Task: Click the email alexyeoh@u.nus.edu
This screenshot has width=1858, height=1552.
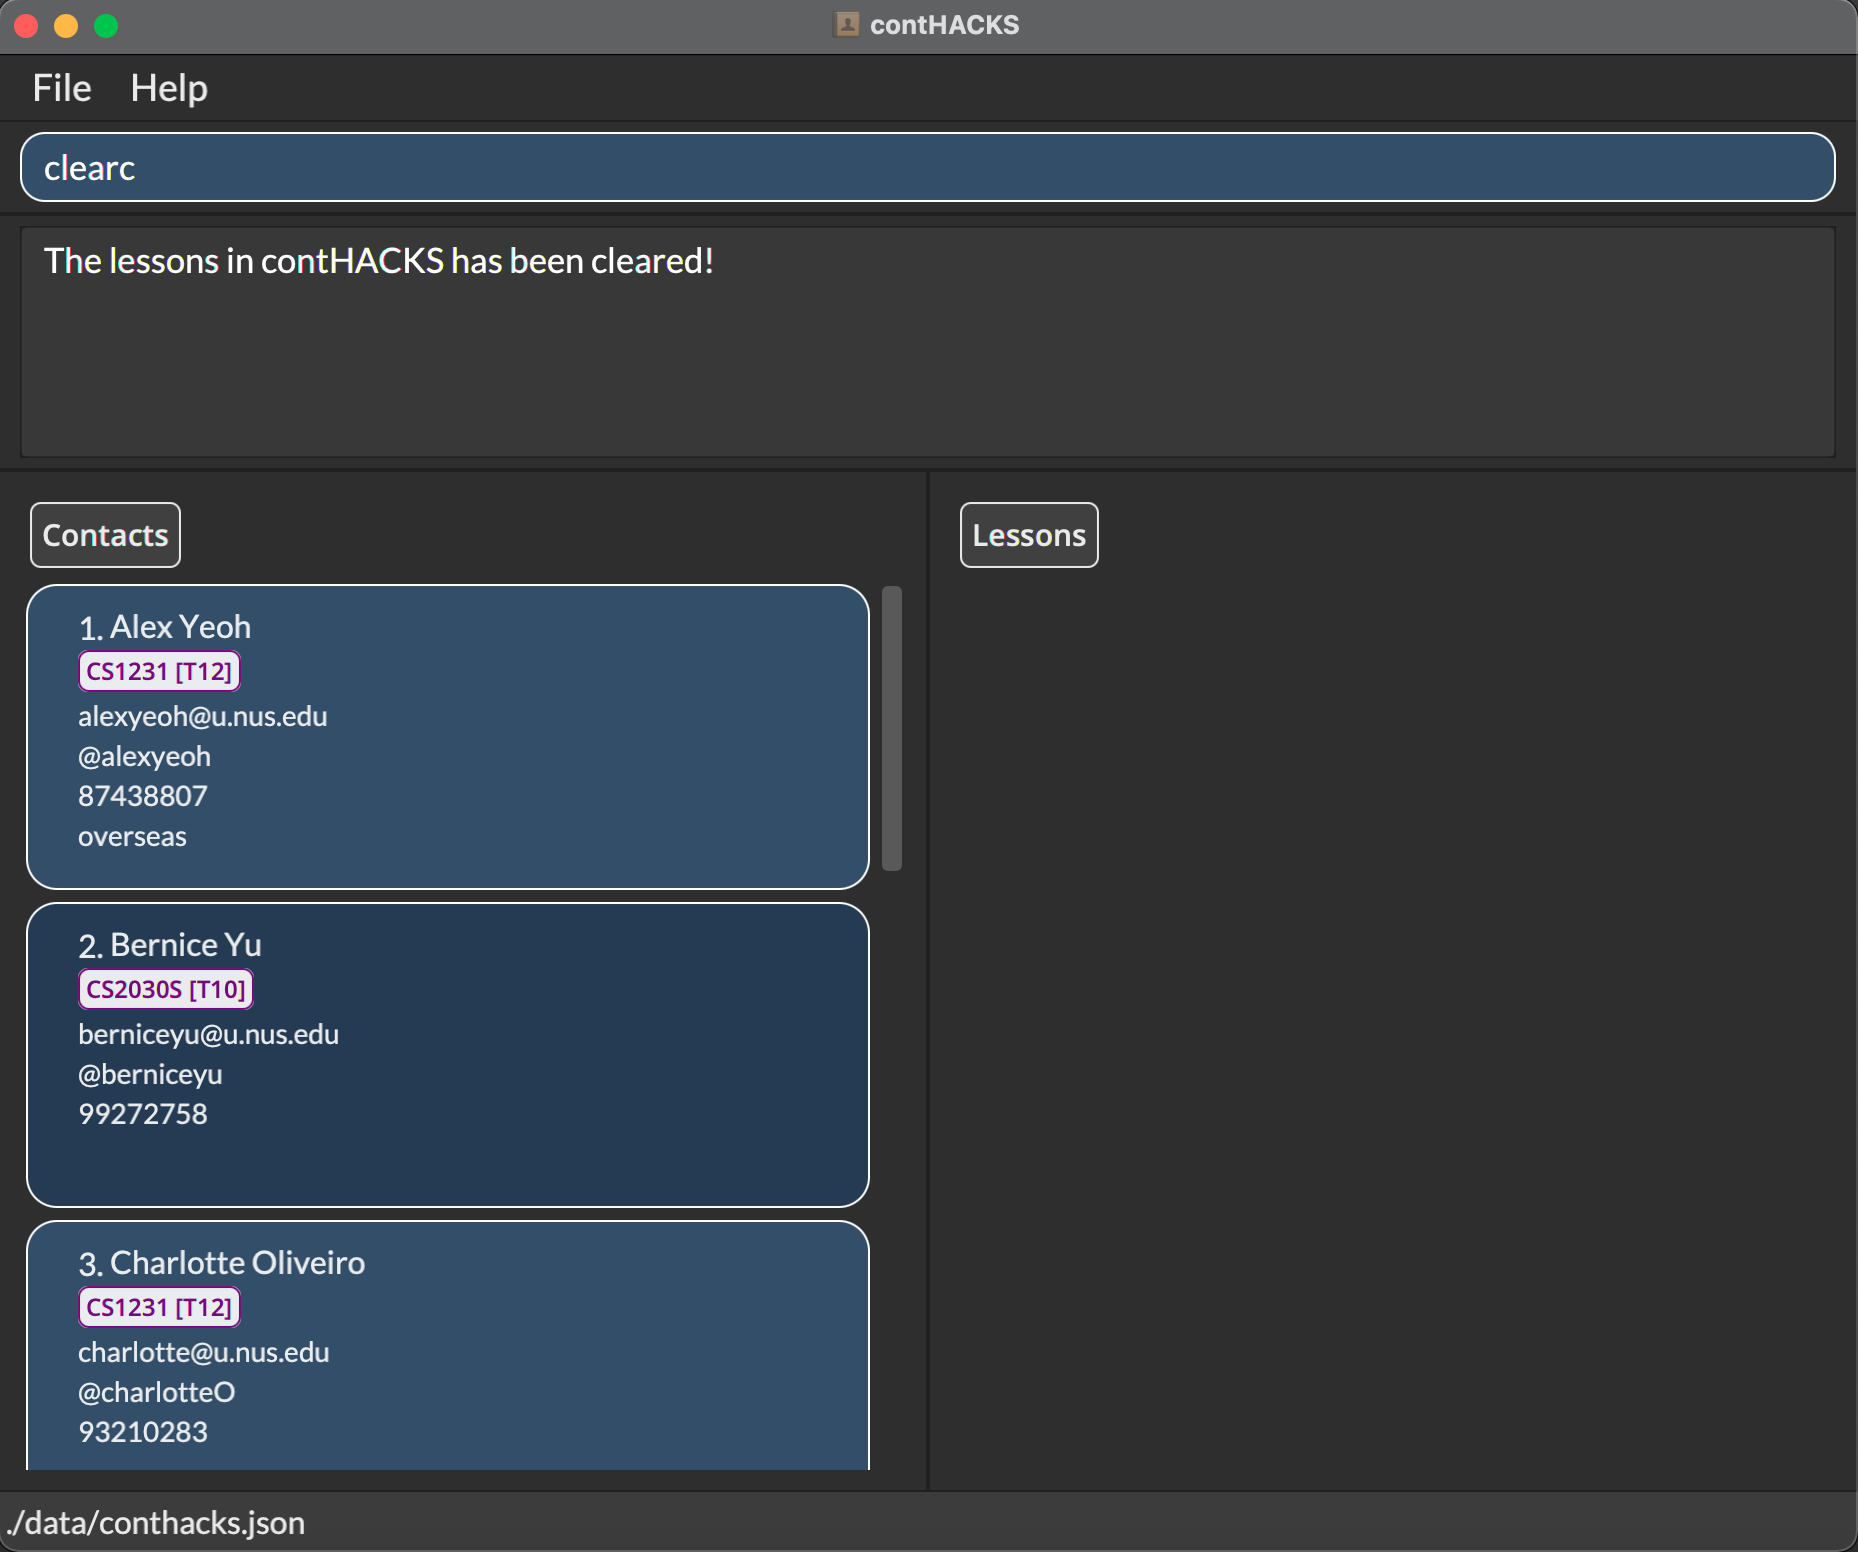Action: tap(203, 716)
